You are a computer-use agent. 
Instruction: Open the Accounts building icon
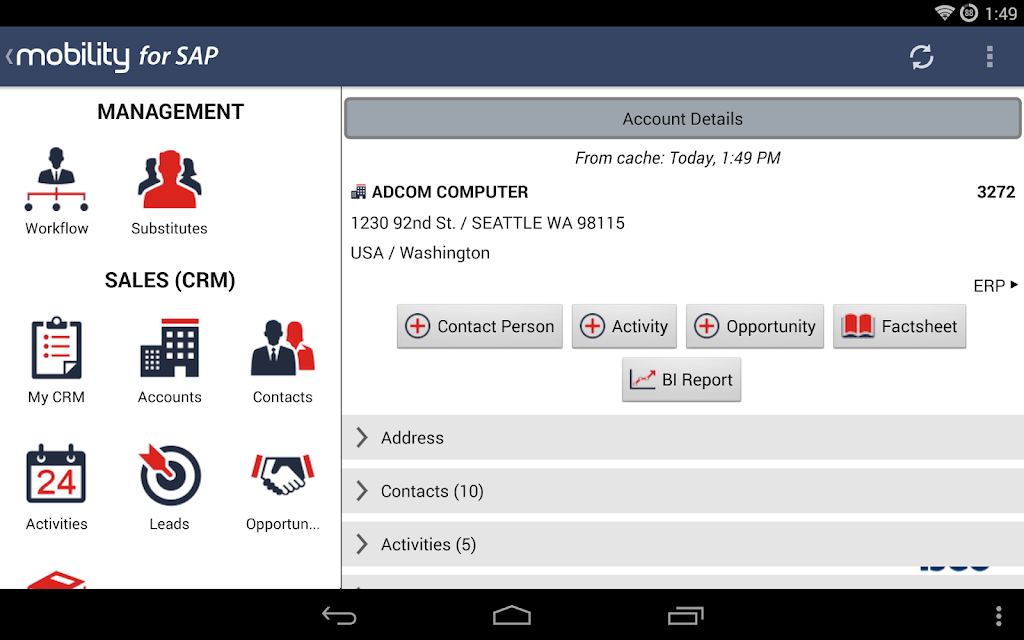(x=169, y=348)
